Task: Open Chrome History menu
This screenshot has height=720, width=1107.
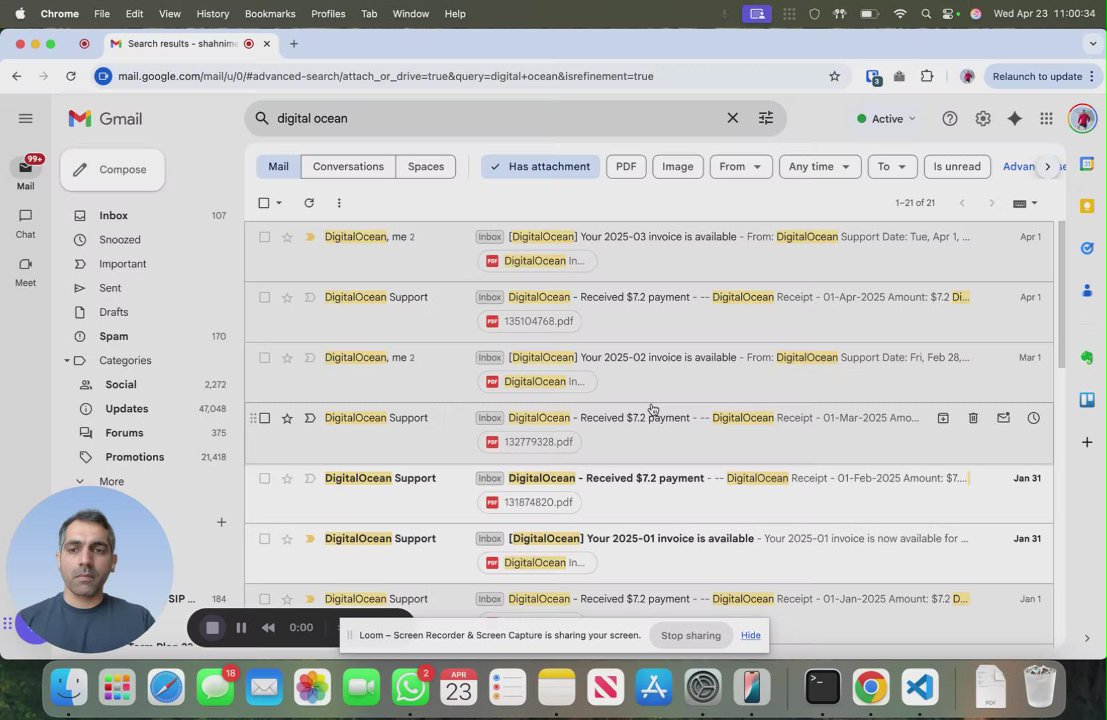Action: coord(213,13)
